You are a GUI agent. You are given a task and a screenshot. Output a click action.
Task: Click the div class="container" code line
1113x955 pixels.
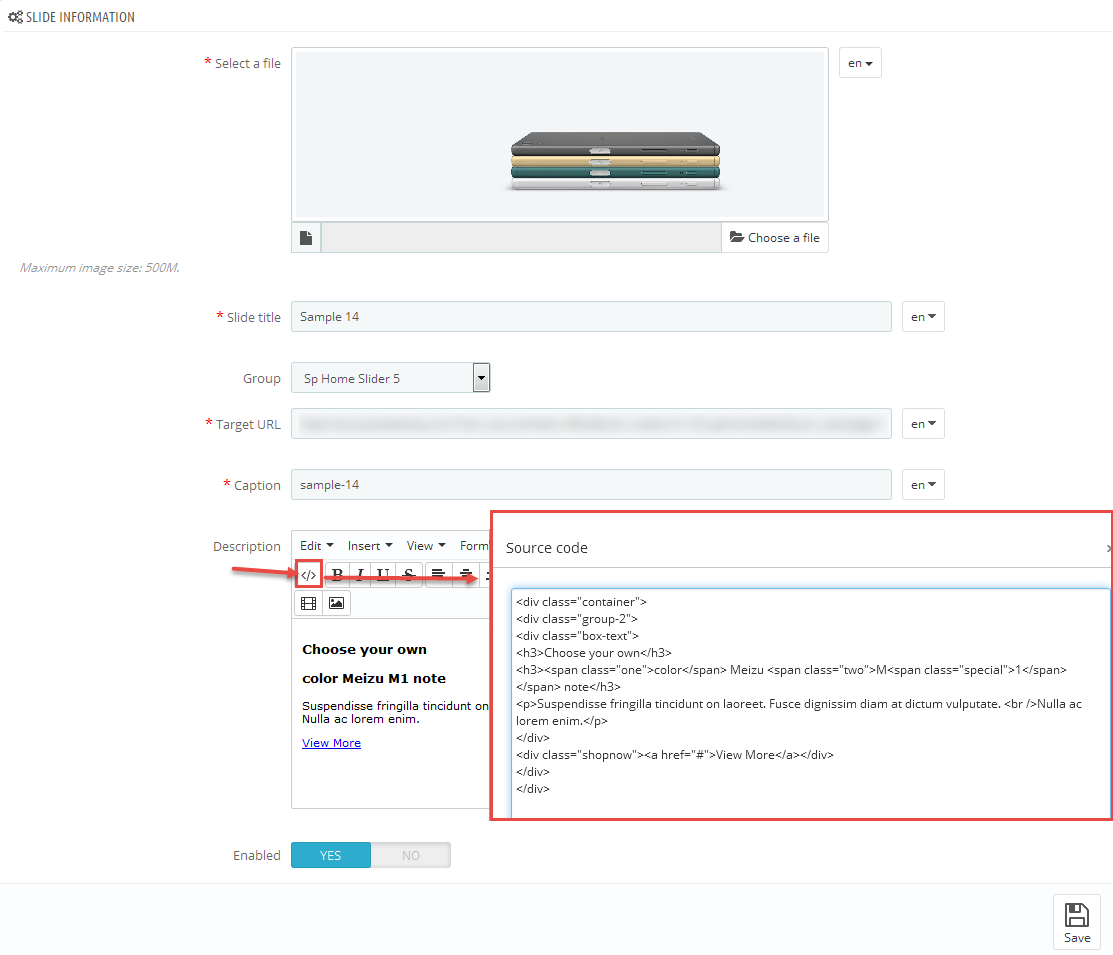tap(581, 602)
